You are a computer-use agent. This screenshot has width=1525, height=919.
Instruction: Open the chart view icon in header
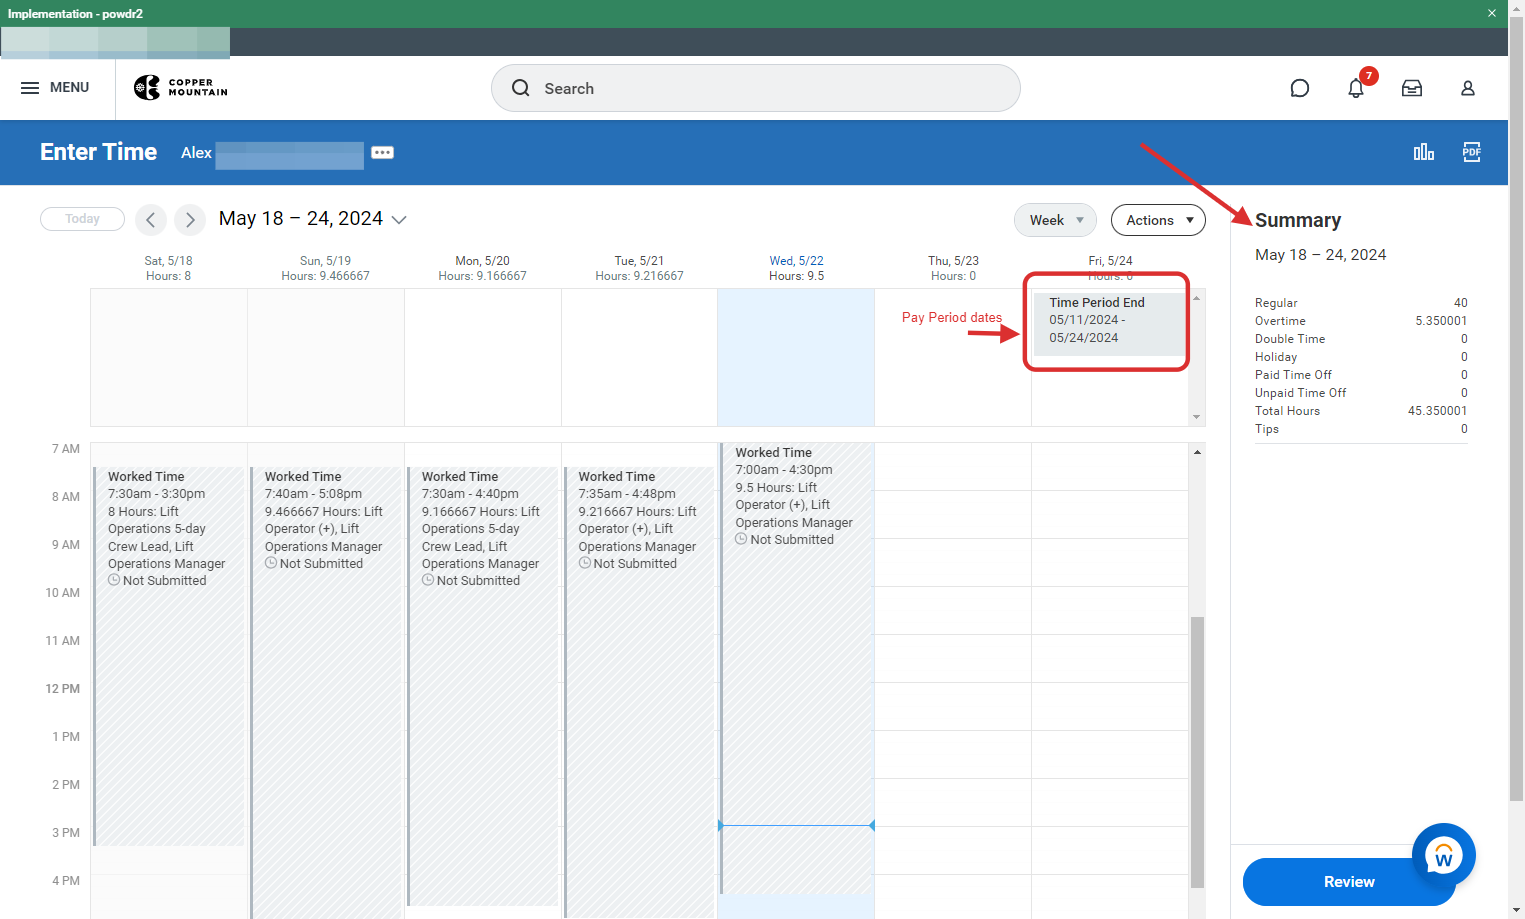(x=1424, y=152)
